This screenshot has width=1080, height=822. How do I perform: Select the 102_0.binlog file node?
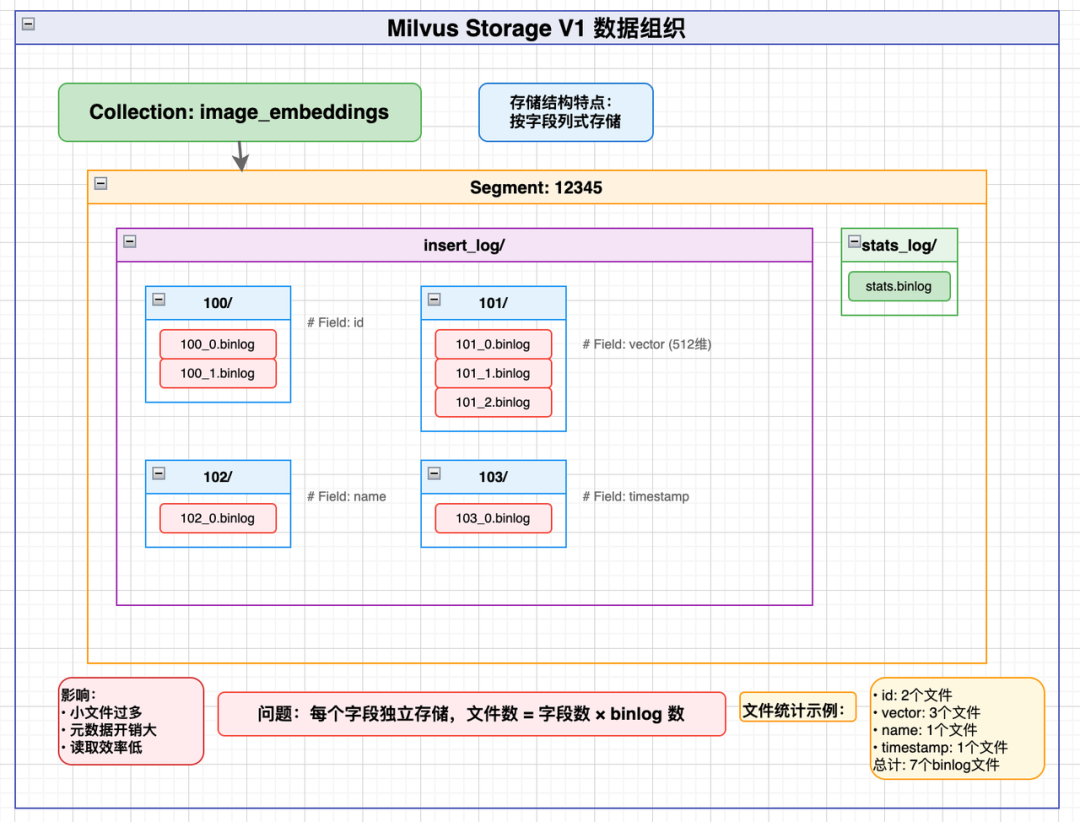pyautogui.click(x=218, y=518)
